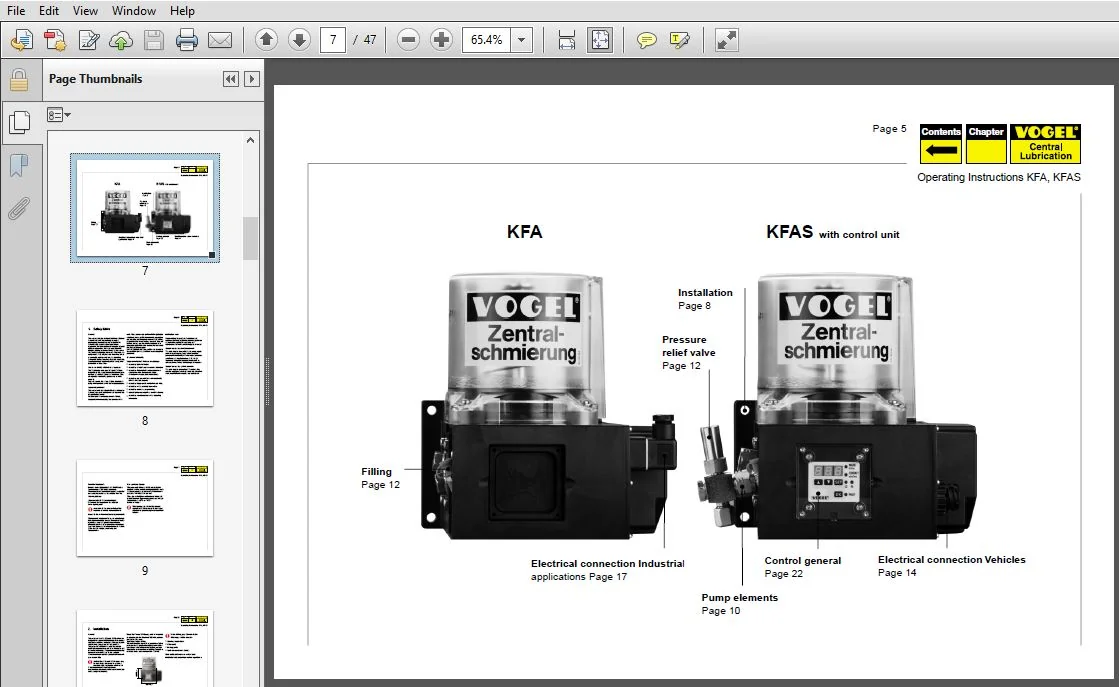Click the Save floppy disk icon
The image size is (1119, 687).
coord(153,40)
